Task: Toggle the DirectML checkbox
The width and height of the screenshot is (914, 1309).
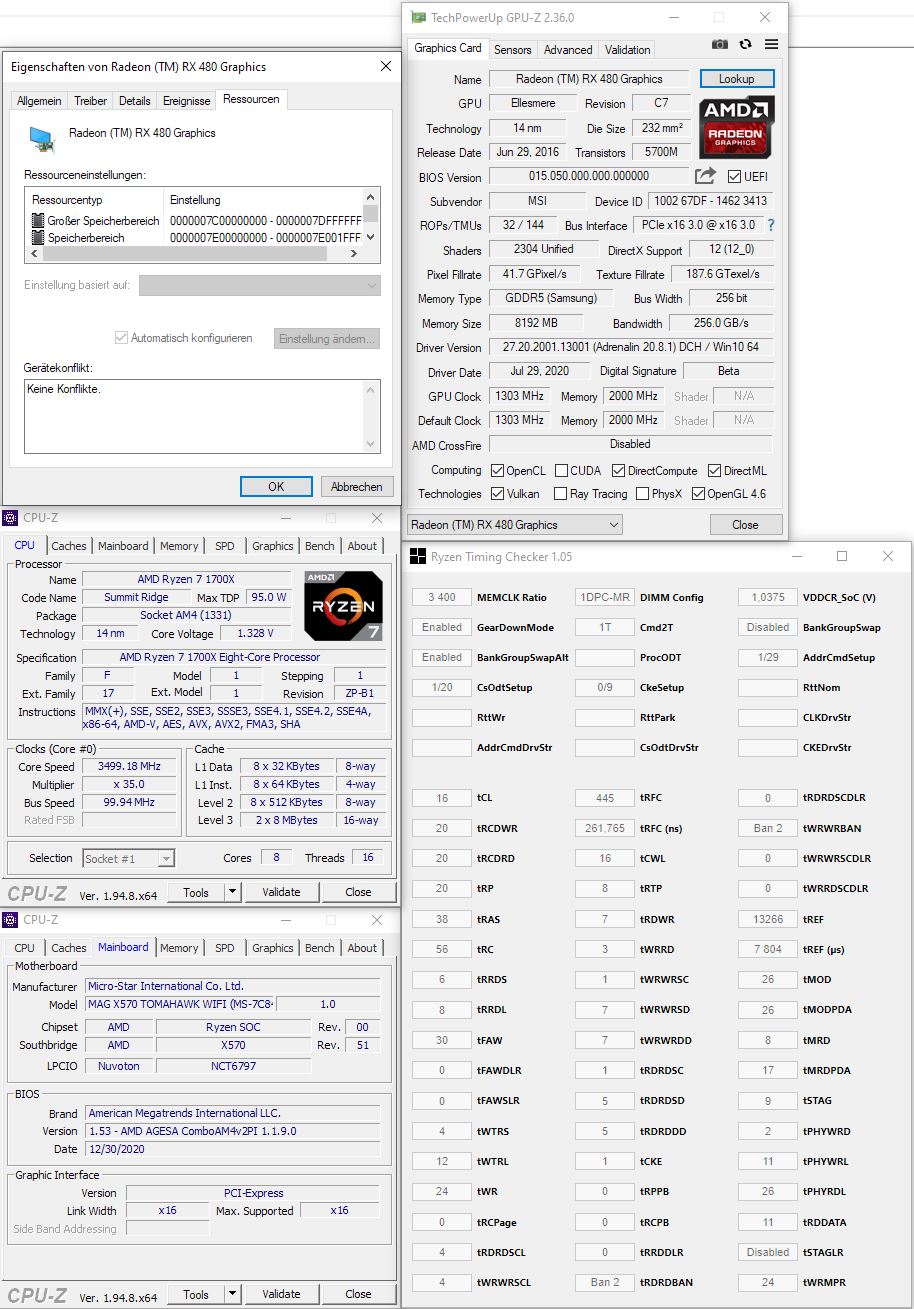Action: [x=715, y=470]
